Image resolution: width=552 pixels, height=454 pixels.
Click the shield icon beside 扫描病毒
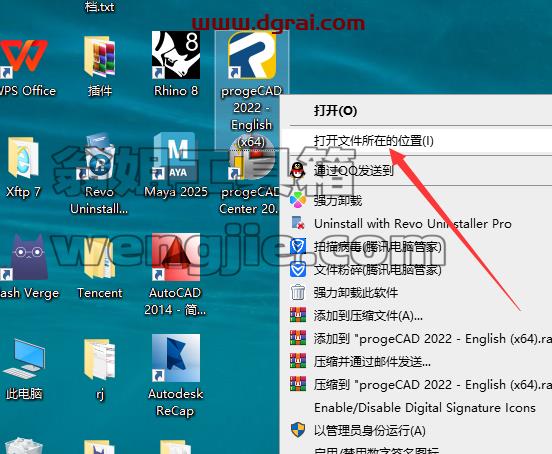pyautogui.click(x=298, y=246)
